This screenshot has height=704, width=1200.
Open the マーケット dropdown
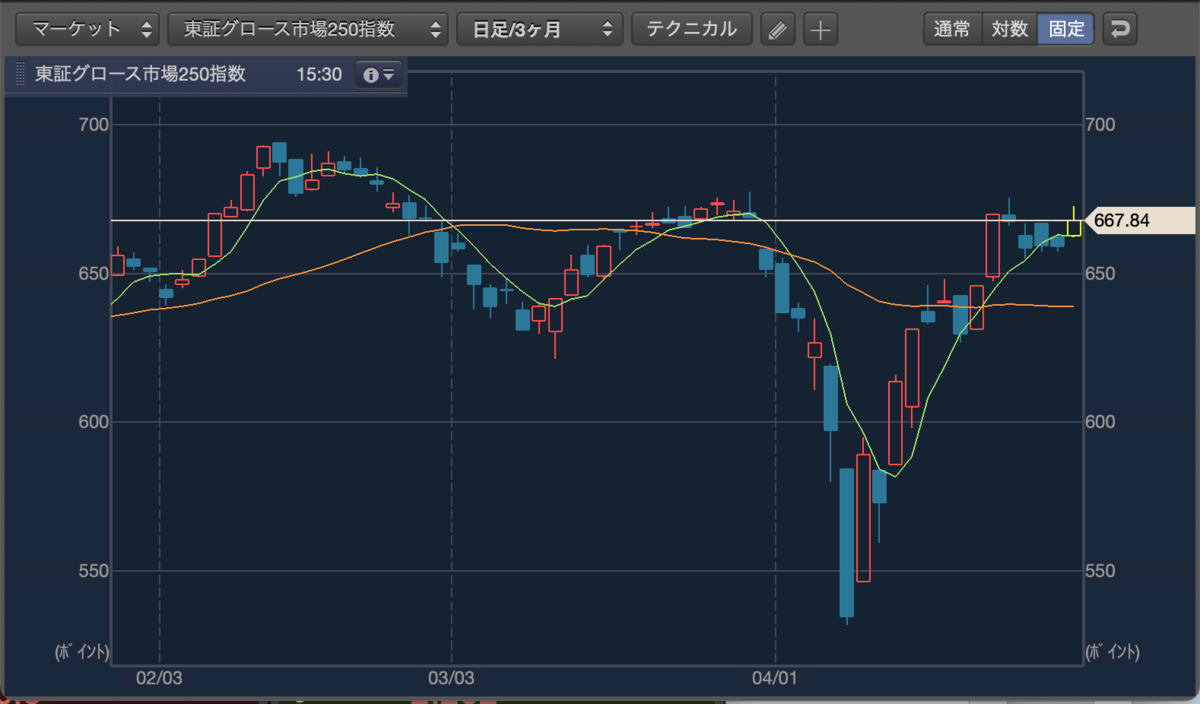(88, 29)
